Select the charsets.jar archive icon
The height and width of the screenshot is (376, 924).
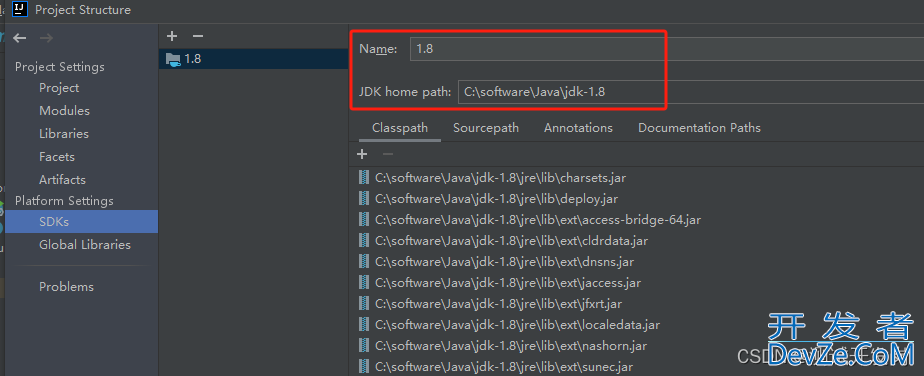coord(364,177)
